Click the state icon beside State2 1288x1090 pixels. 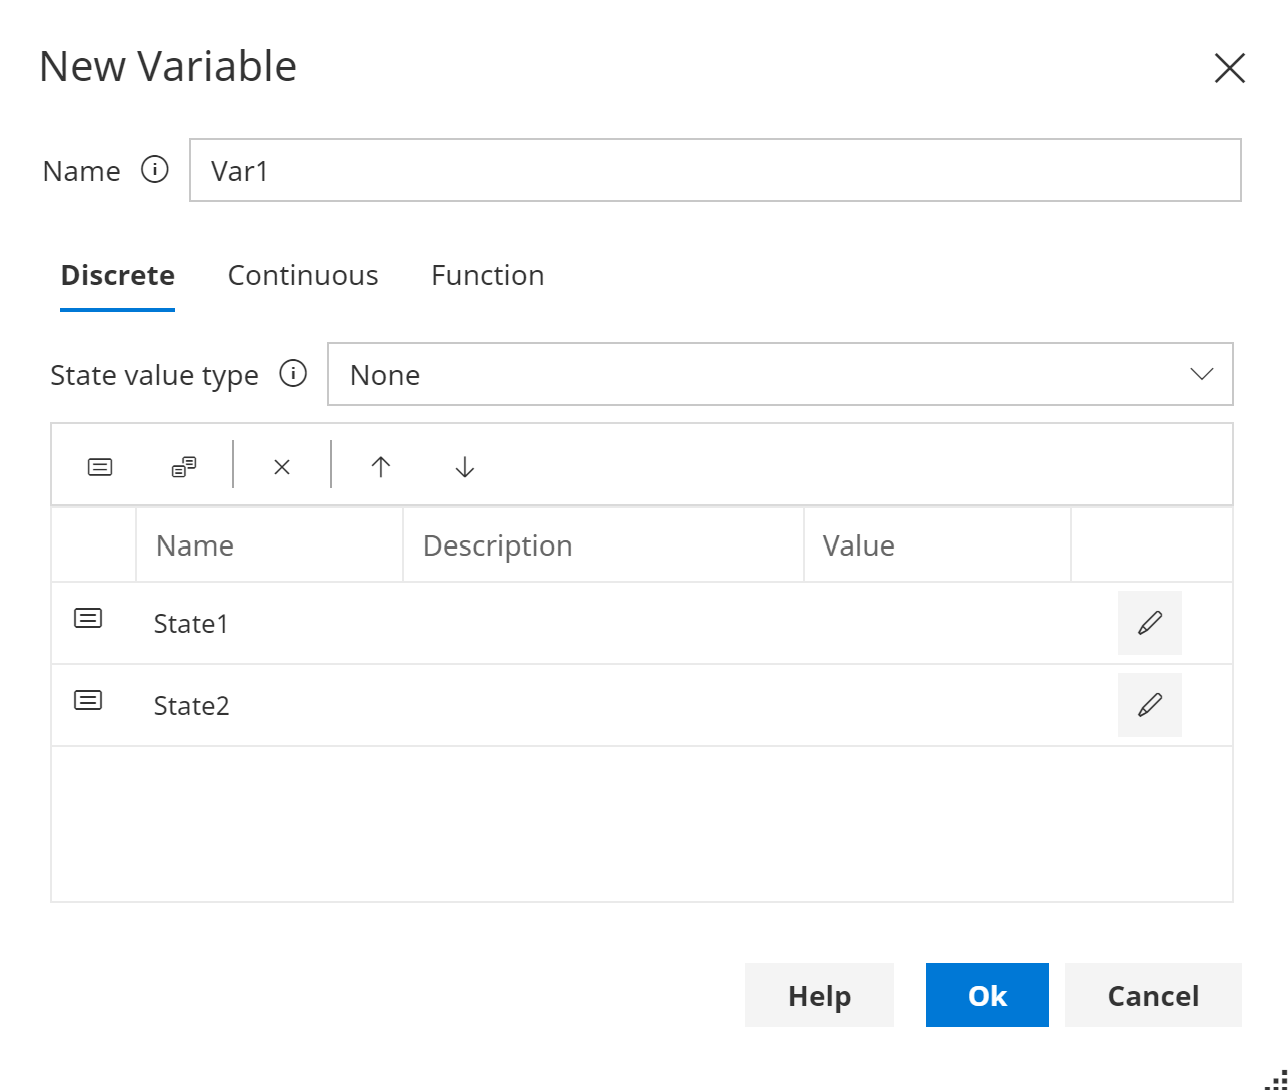88,699
